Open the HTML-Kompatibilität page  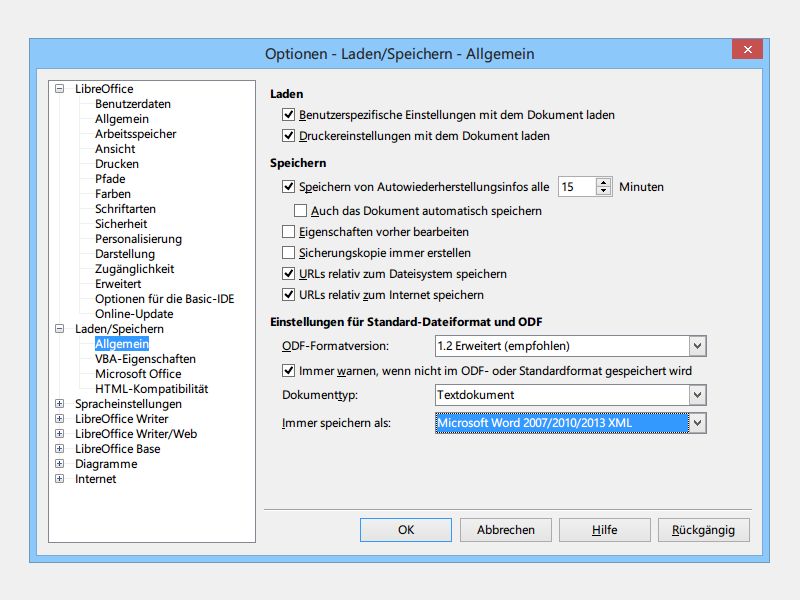[x=152, y=389]
